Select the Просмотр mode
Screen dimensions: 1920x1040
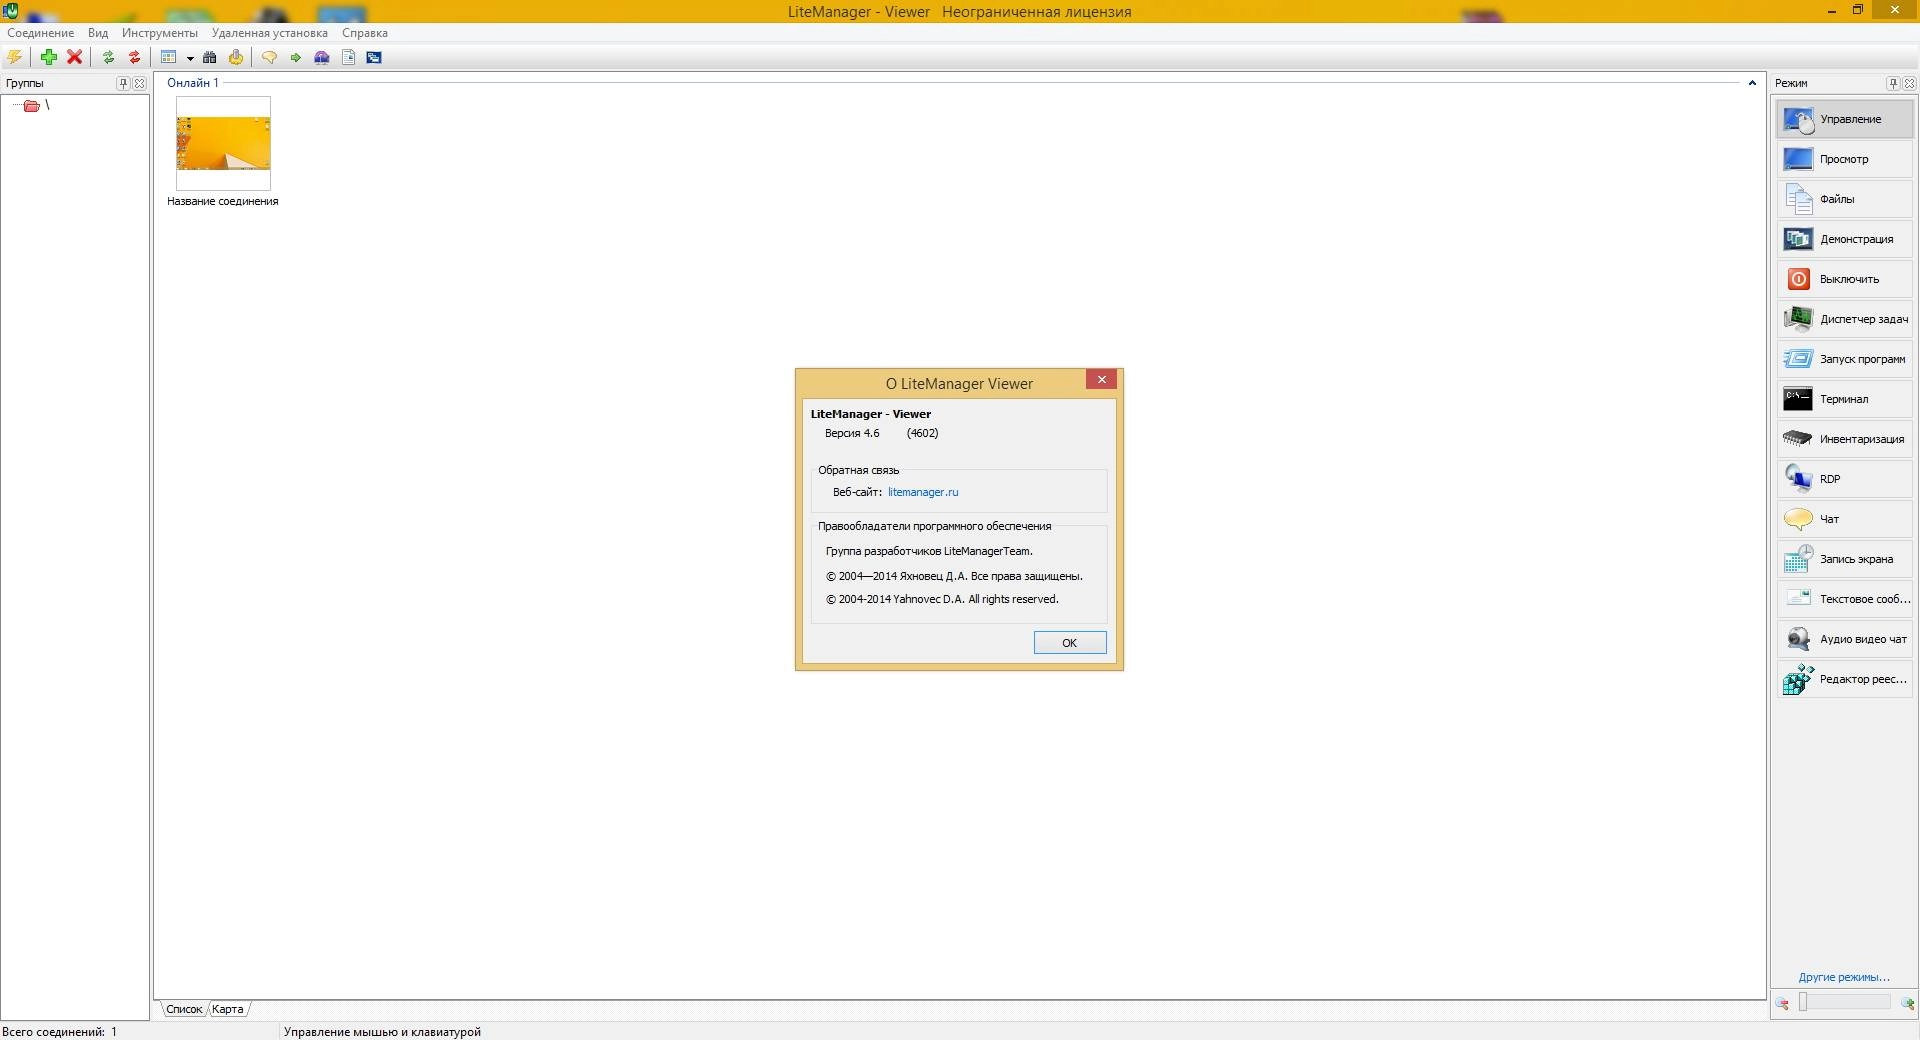coord(1845,159)
